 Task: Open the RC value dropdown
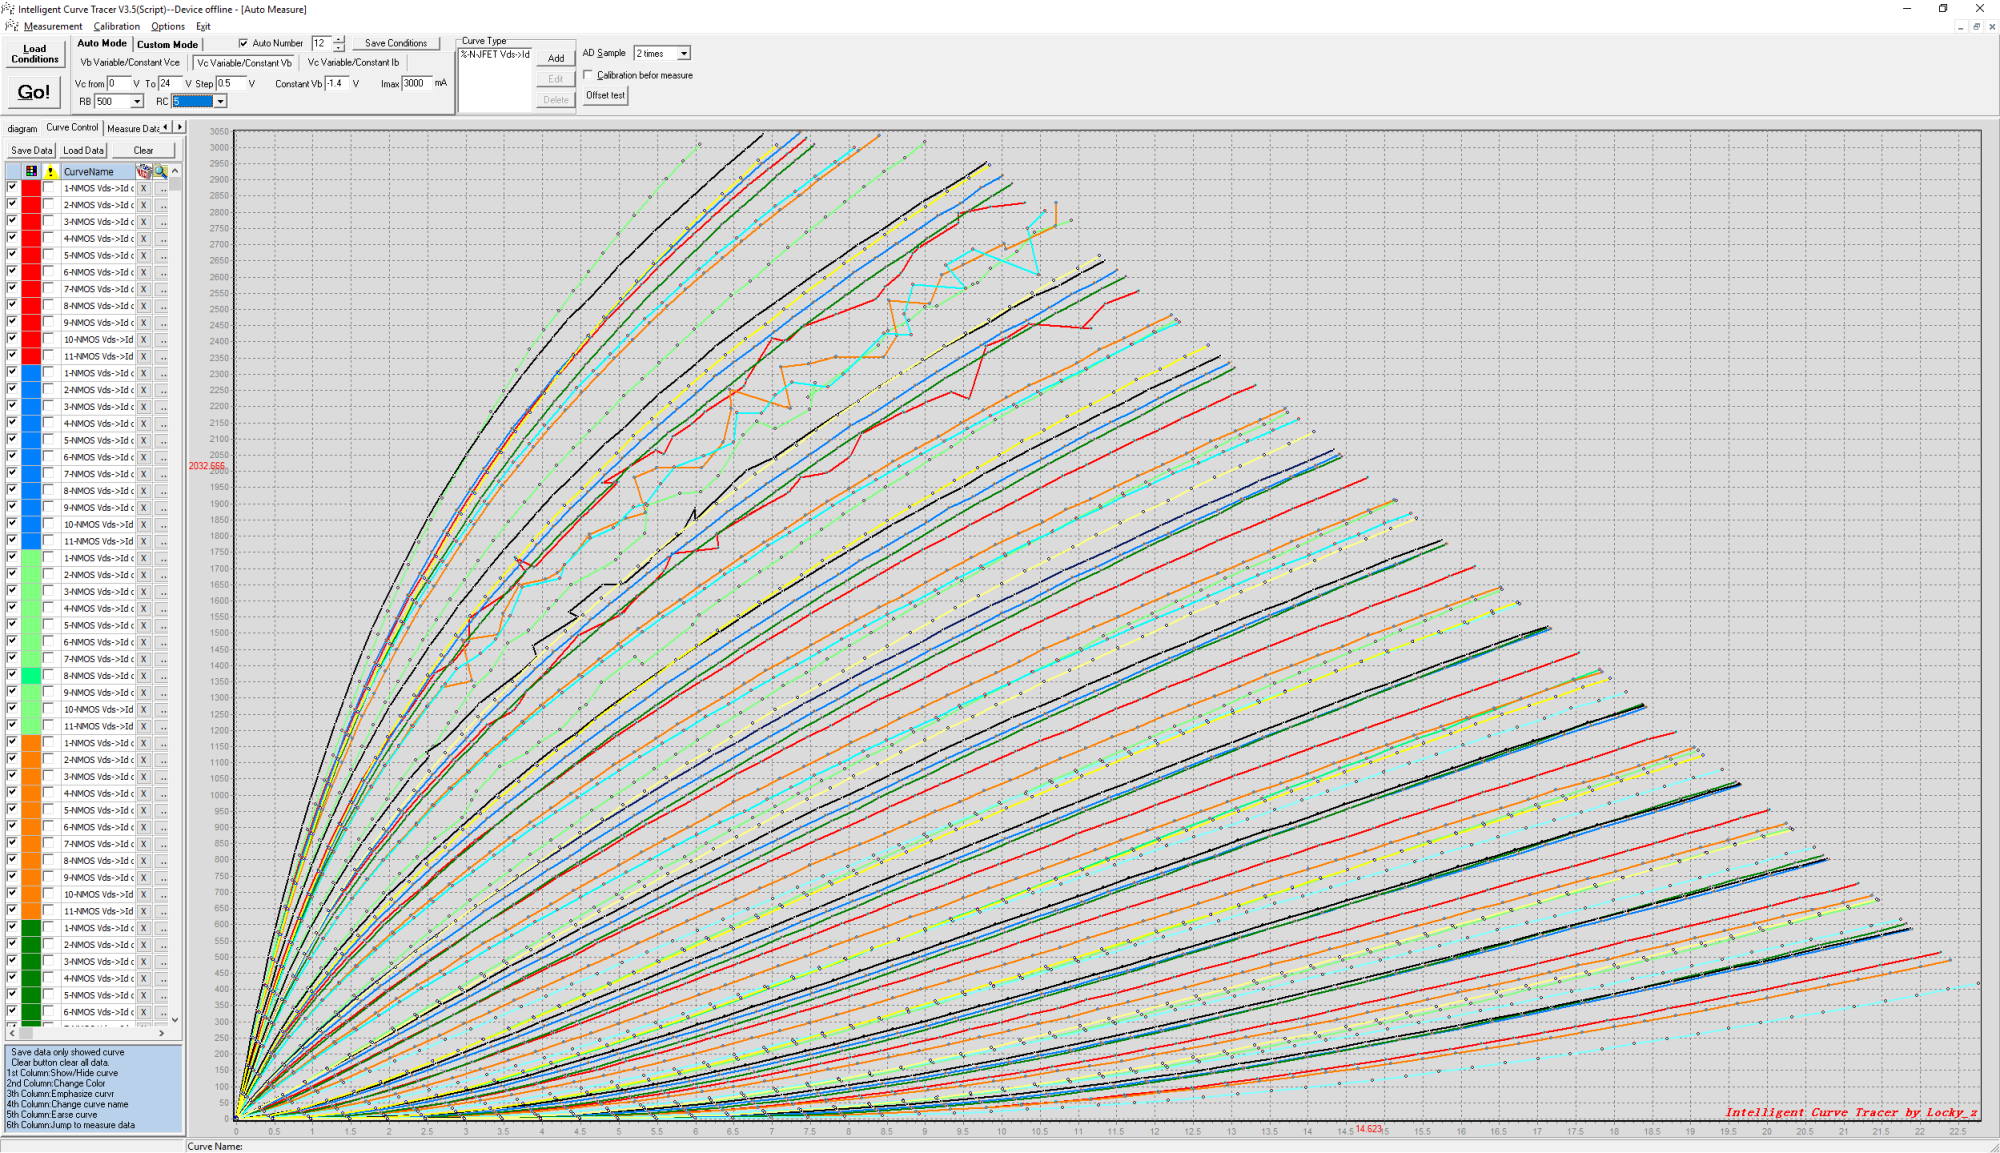[x=220, y=102]
